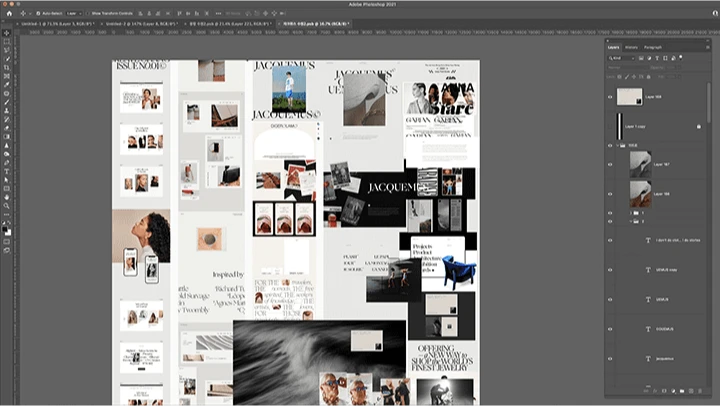Switch to the Untitled-1 document tab
Image resolution: width=720 pixels, height=406 pixels.
click(58, 23)
